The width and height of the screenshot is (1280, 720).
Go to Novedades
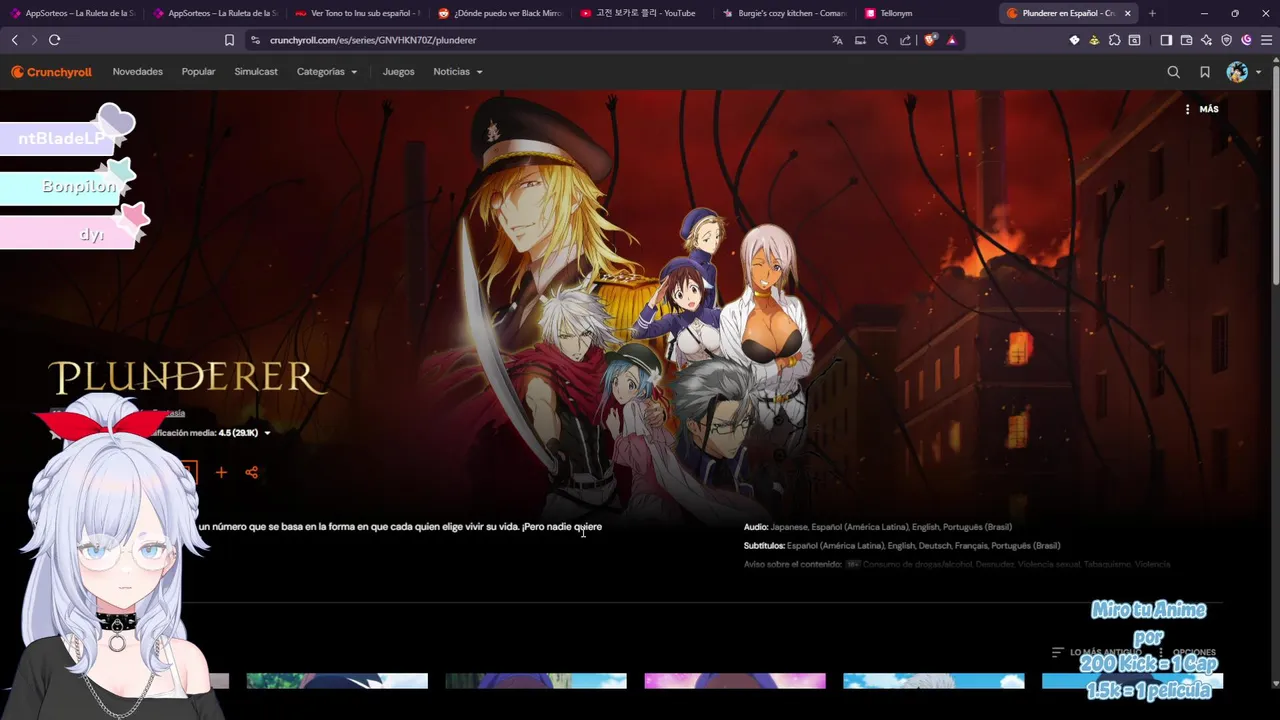[138, 72]
